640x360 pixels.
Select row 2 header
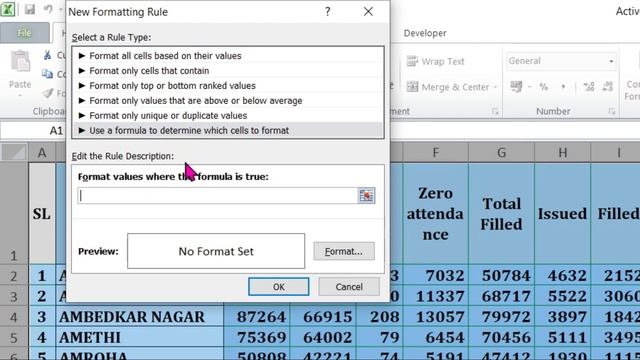pos(14,276)
